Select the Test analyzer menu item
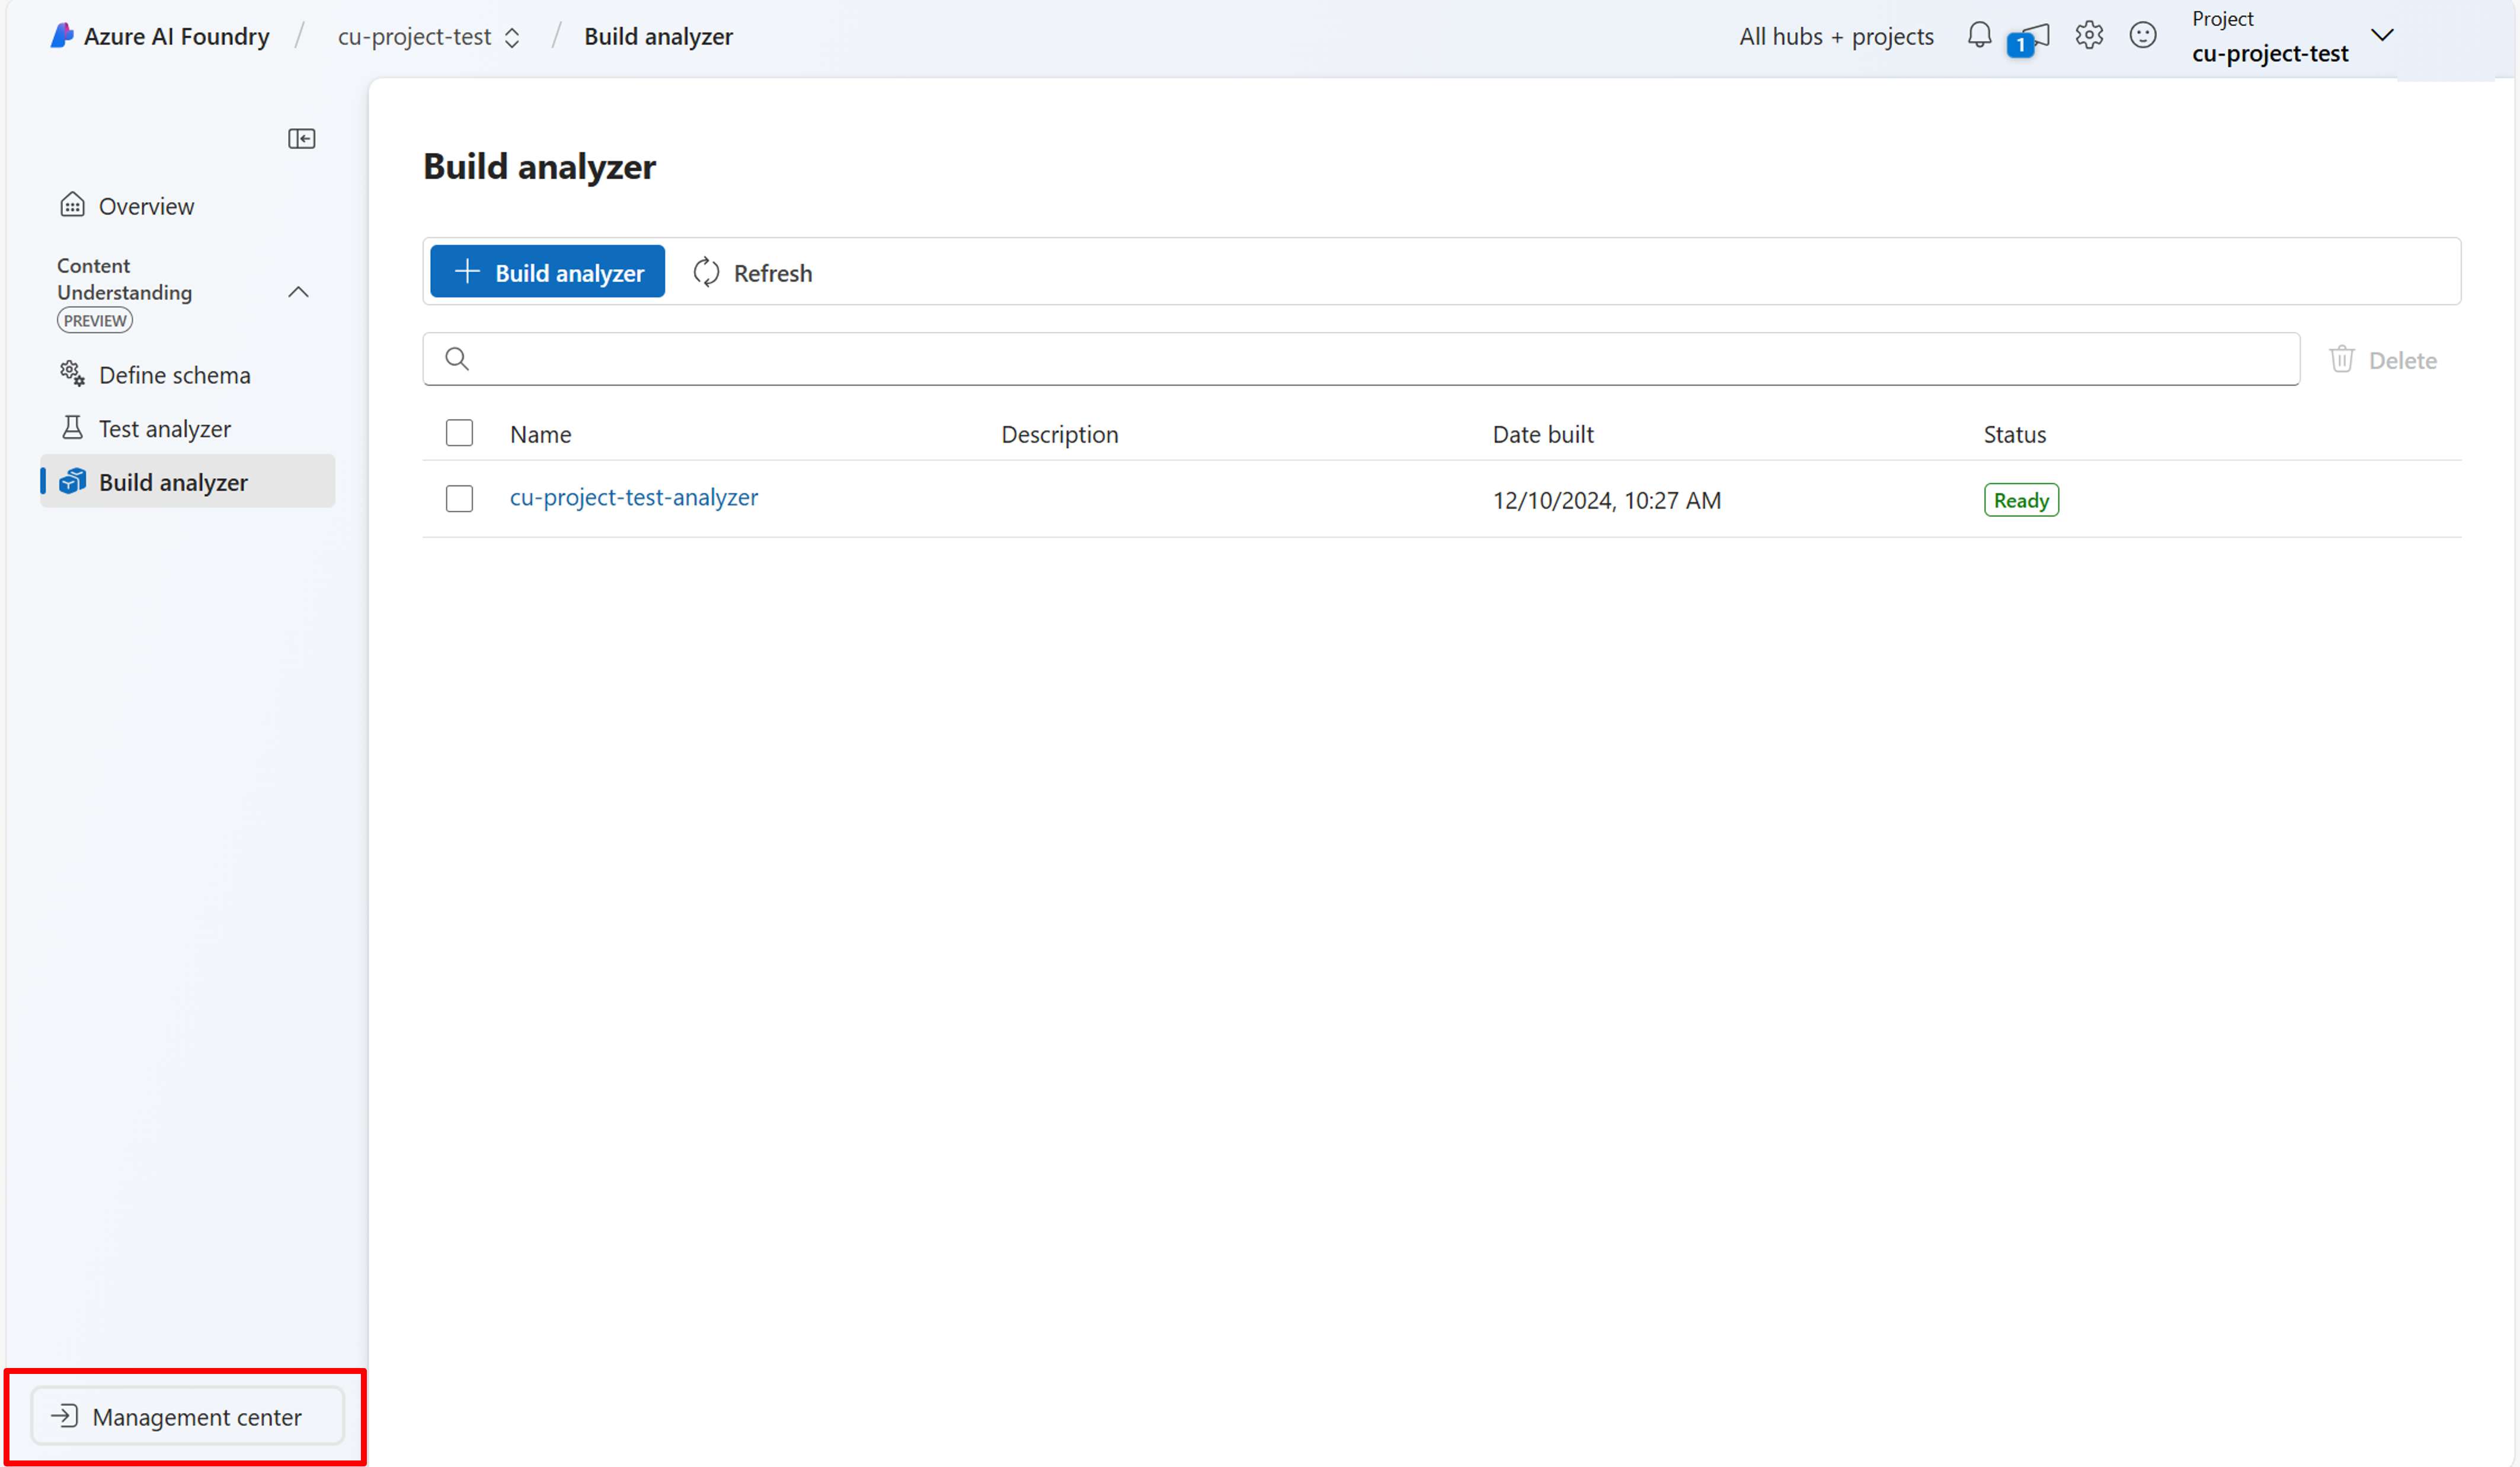The image size is (2520, 1467). [x=164, y=426]
